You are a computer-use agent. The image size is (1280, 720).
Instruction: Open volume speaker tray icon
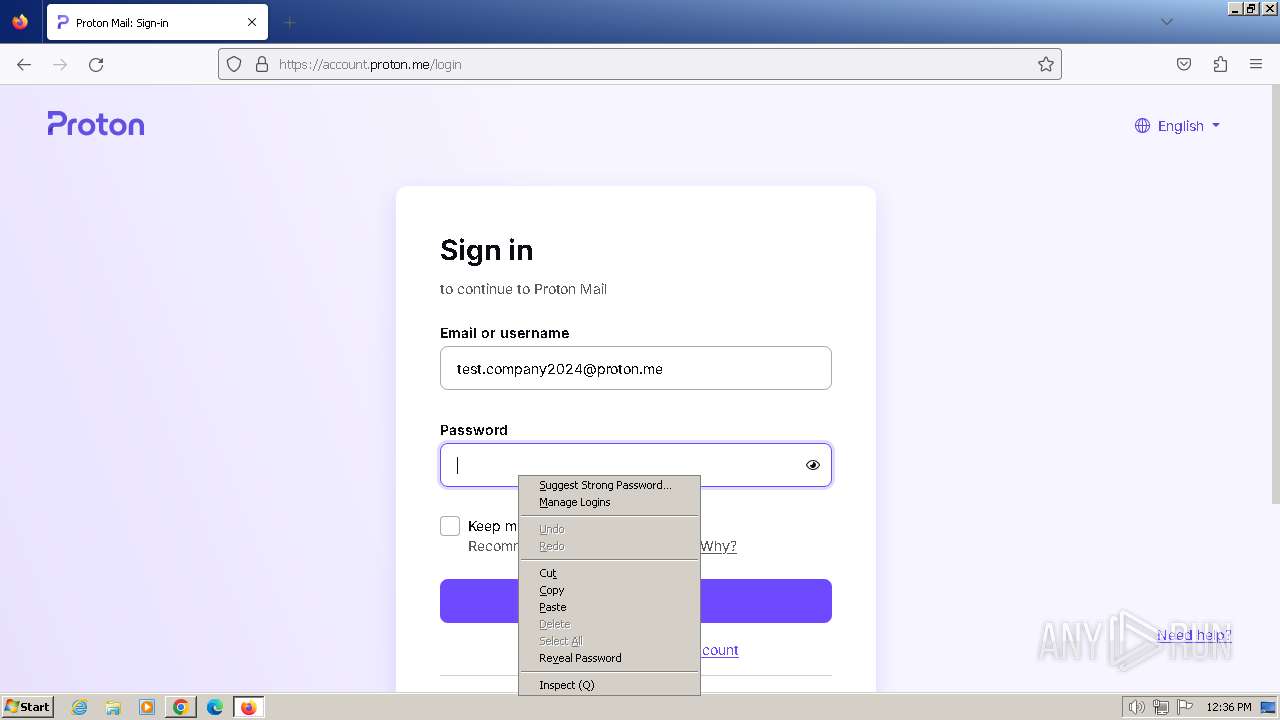point(1137,707)
